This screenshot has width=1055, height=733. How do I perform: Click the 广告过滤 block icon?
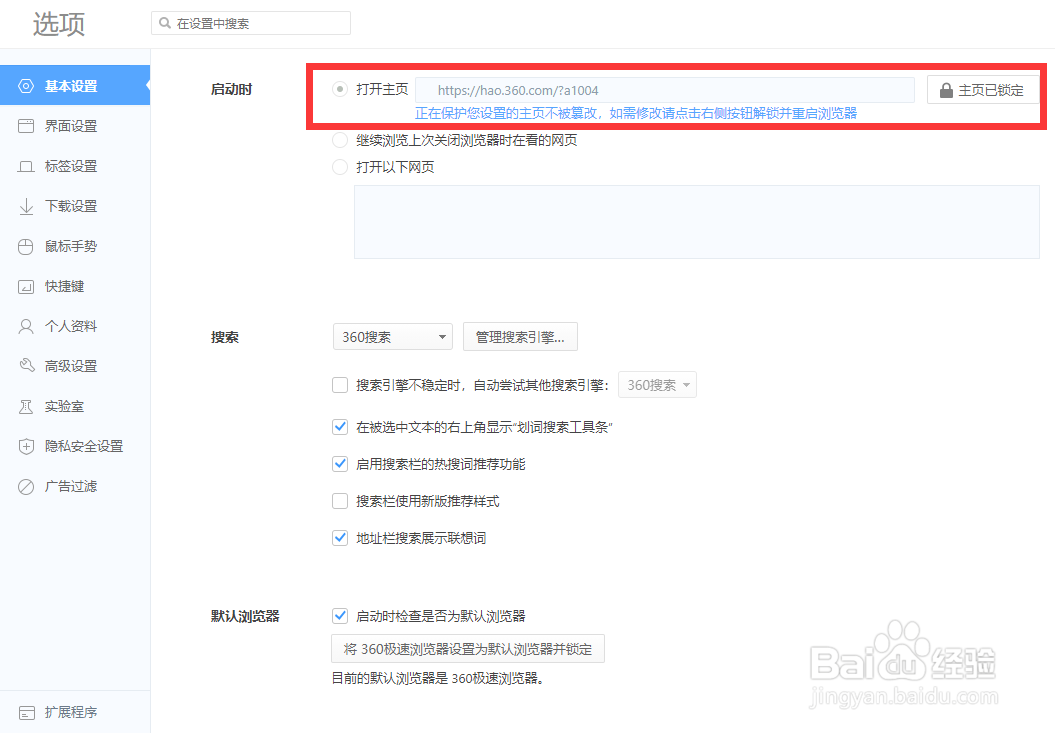point(26,487)
